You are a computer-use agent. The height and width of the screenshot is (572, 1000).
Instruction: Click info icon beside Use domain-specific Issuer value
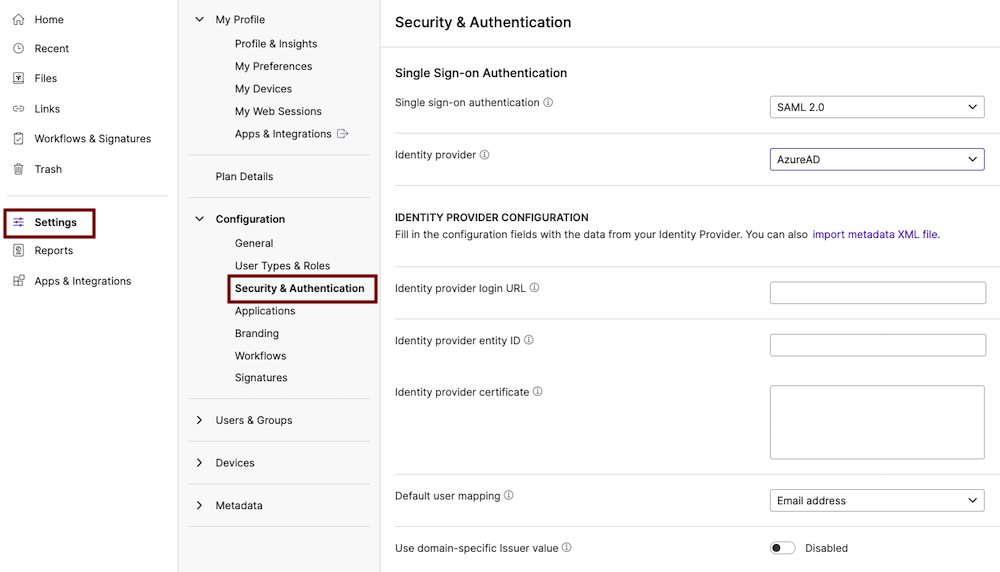coord(566,547)
